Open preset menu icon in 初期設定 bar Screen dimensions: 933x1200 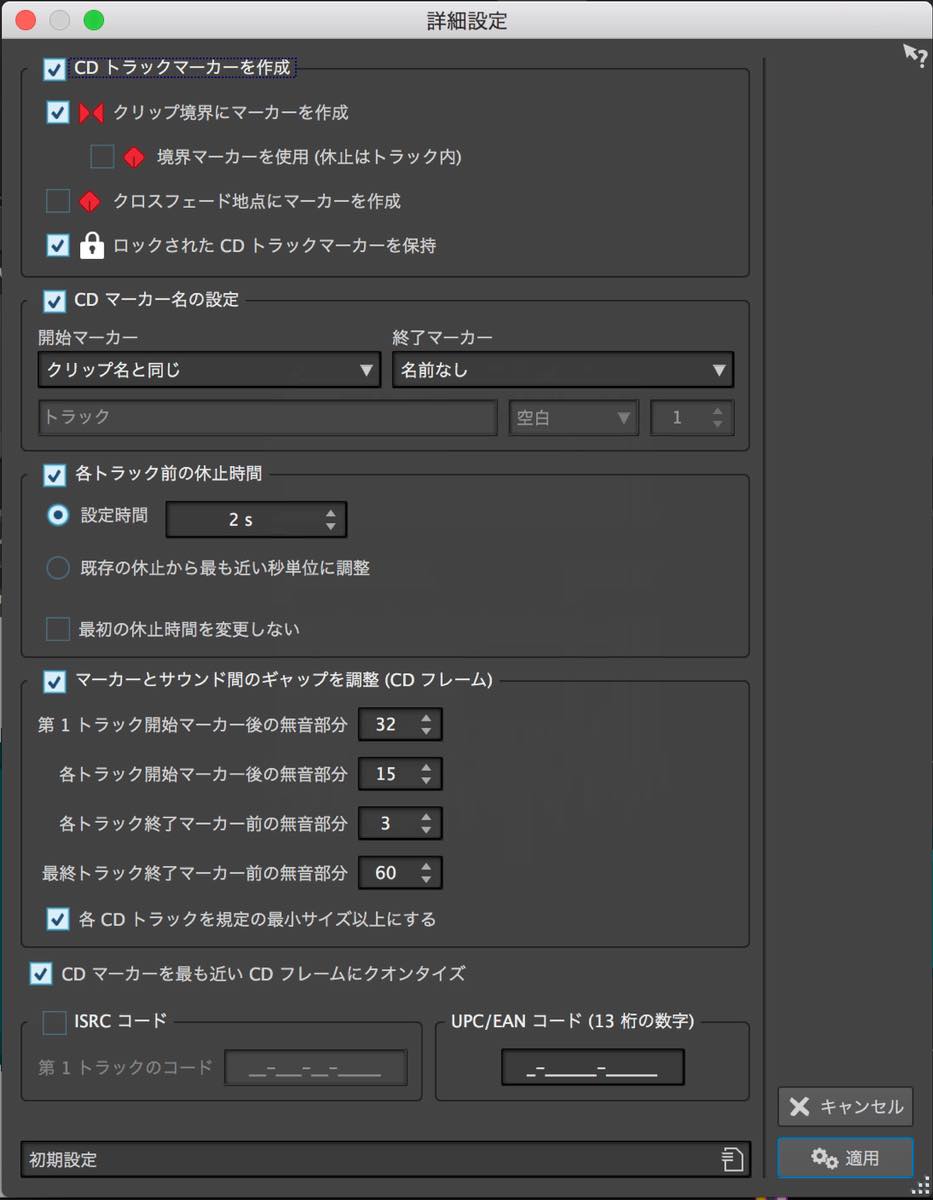click(x=733, y=1160)
